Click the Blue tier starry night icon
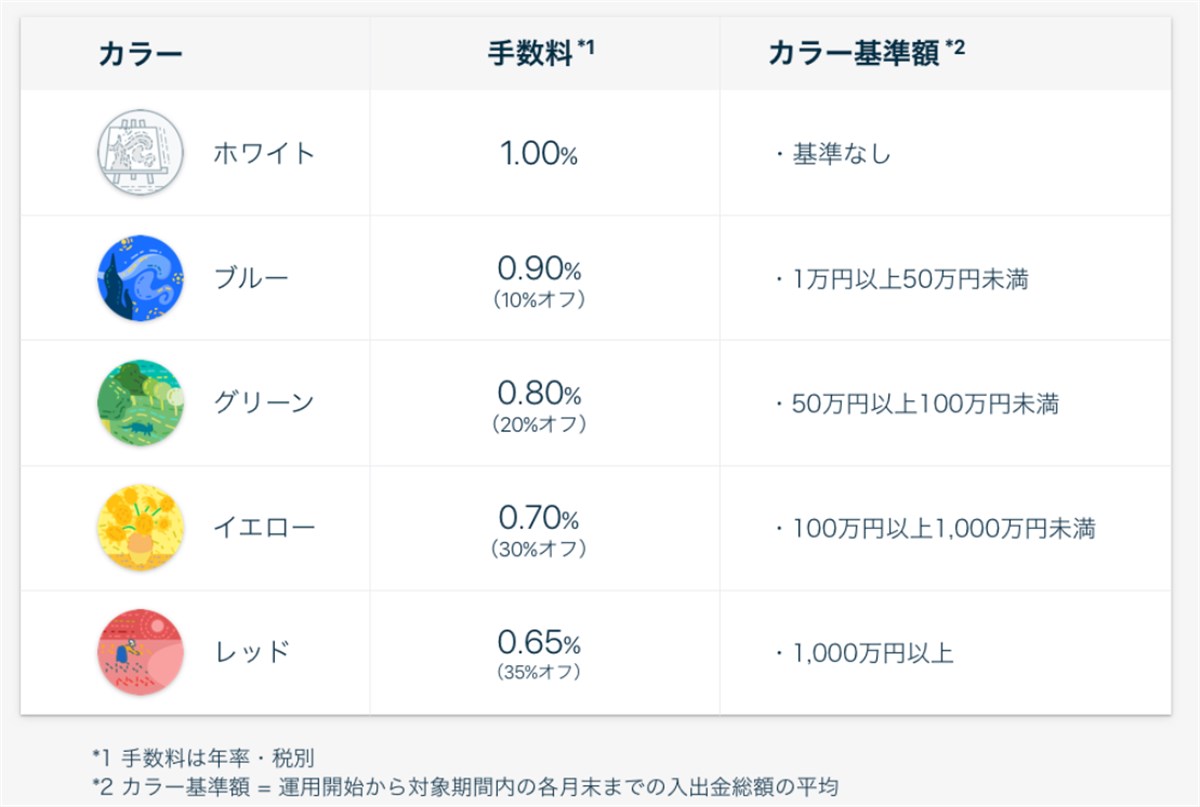Screen dimensions: 1200x807 point(140,278)
